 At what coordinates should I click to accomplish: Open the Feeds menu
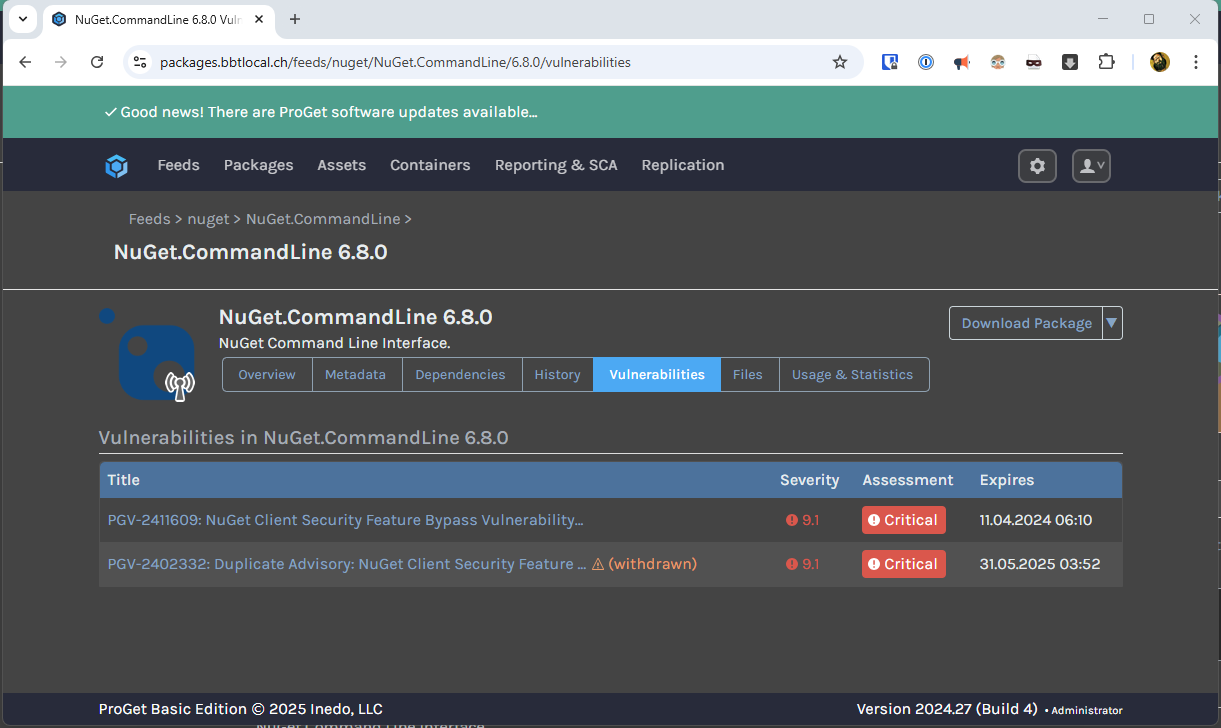[x=179, y=165]
